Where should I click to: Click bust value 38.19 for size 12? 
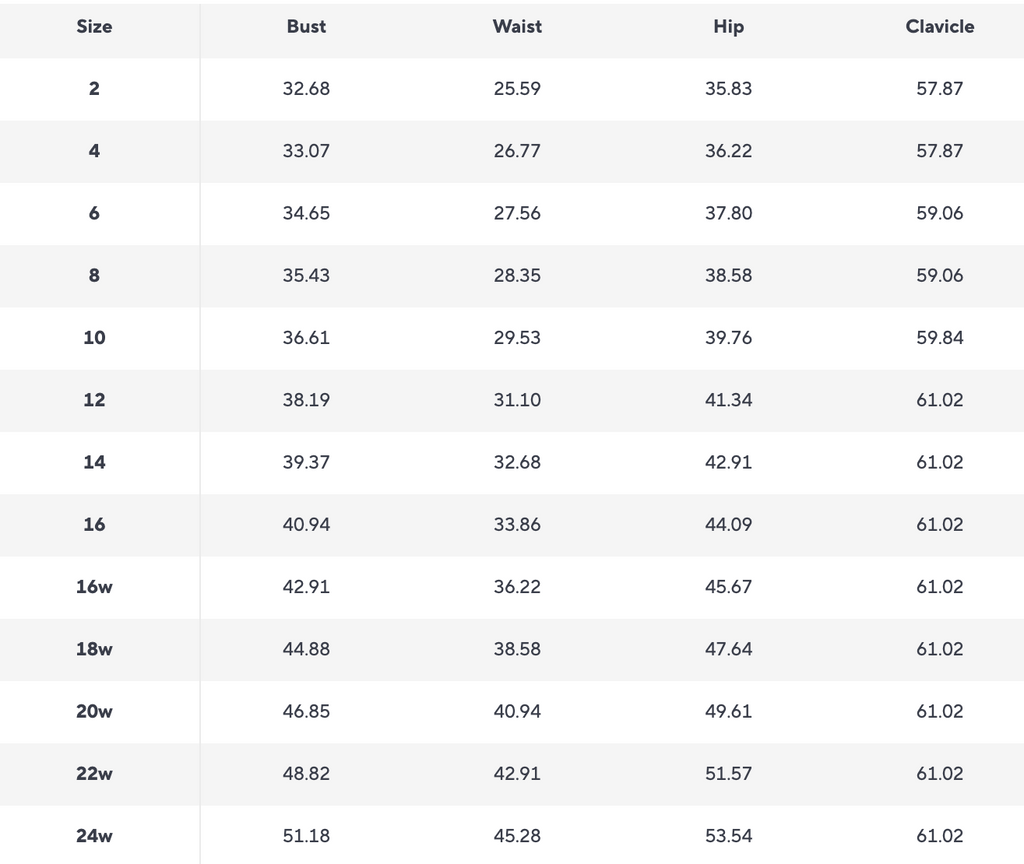[306, 400]
